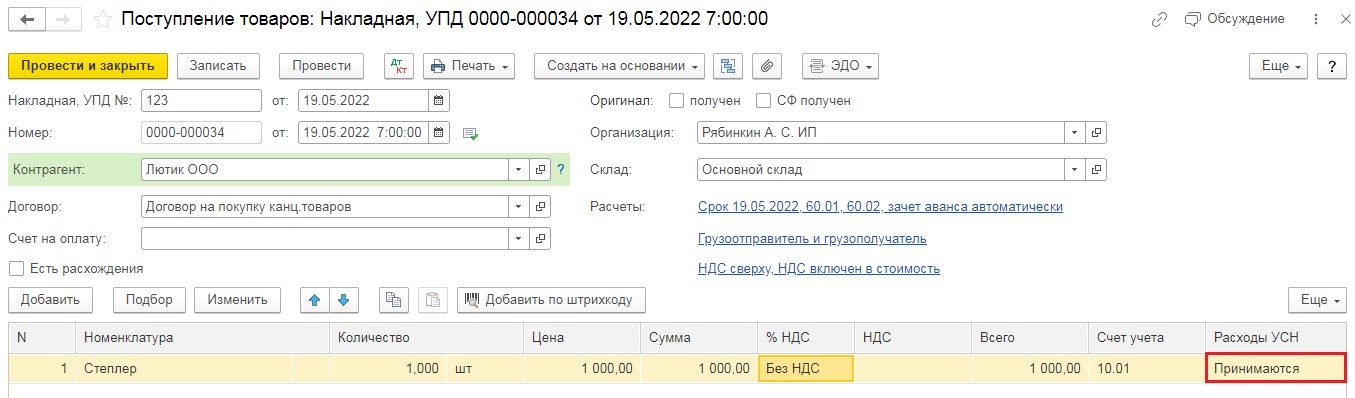Screen dimensions: 1355x398
Task: Open the ЭДО menu
Action: 840,66
